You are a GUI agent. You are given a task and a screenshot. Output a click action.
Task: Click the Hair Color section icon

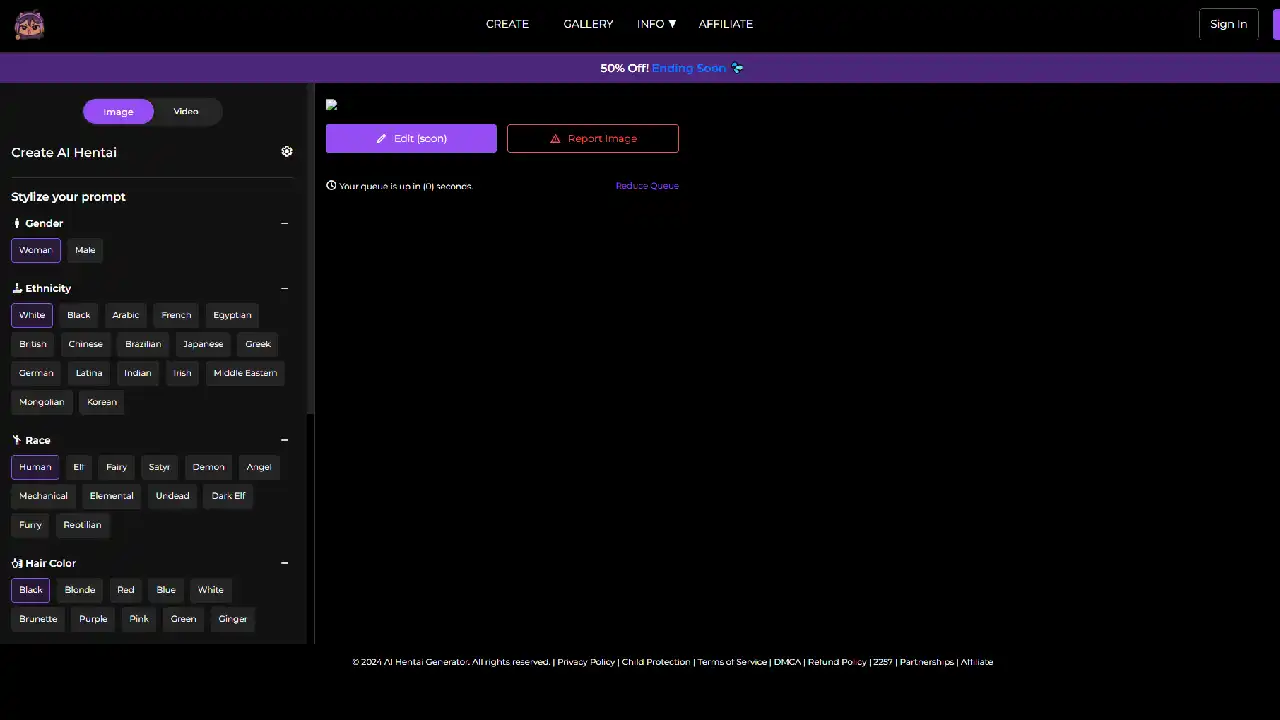click(17, 563)
